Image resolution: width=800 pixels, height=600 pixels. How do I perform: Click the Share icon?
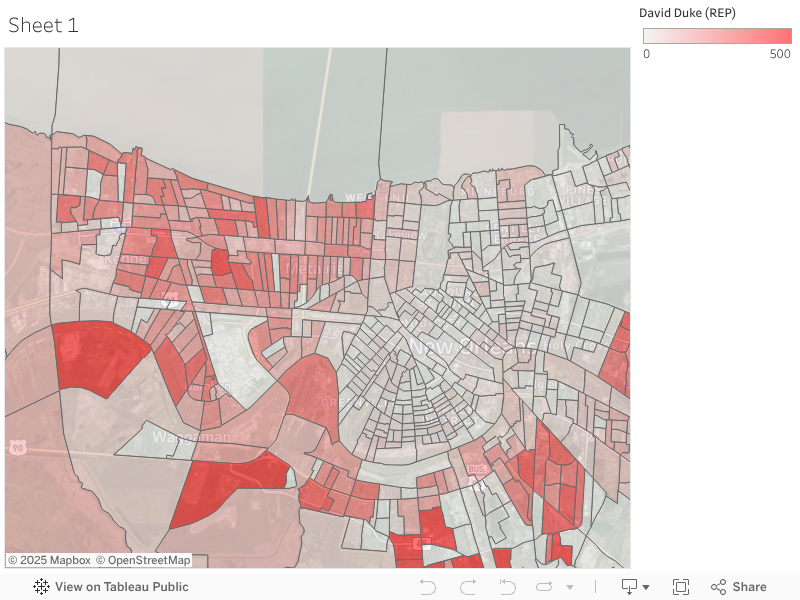718,587
